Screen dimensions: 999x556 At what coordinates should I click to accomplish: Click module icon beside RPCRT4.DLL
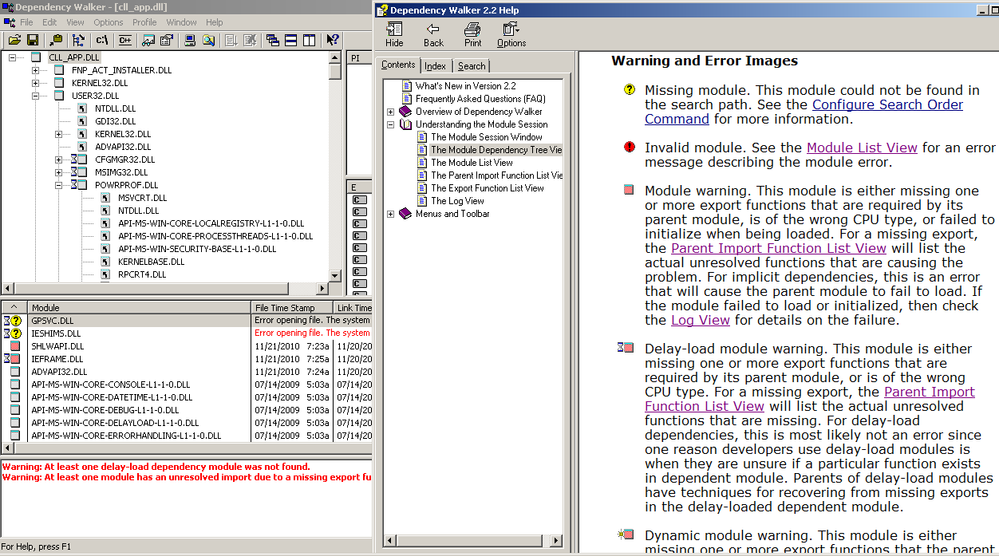[105, 274]
